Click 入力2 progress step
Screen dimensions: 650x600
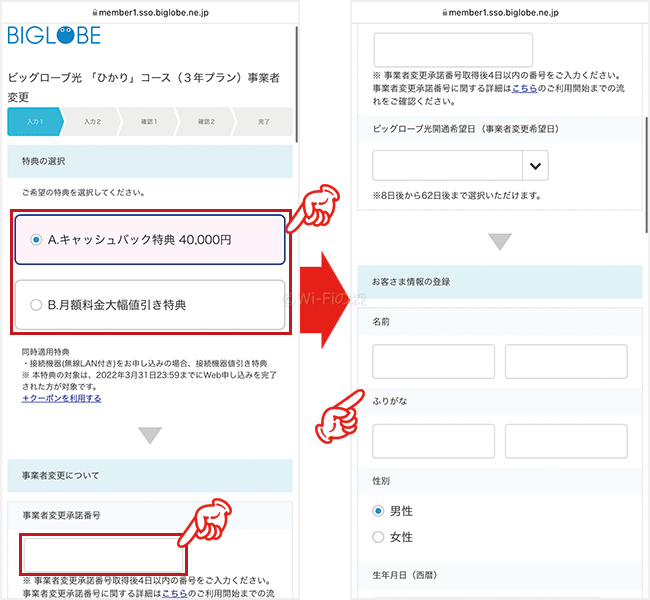pyautogui.click(x=92, y=121)
